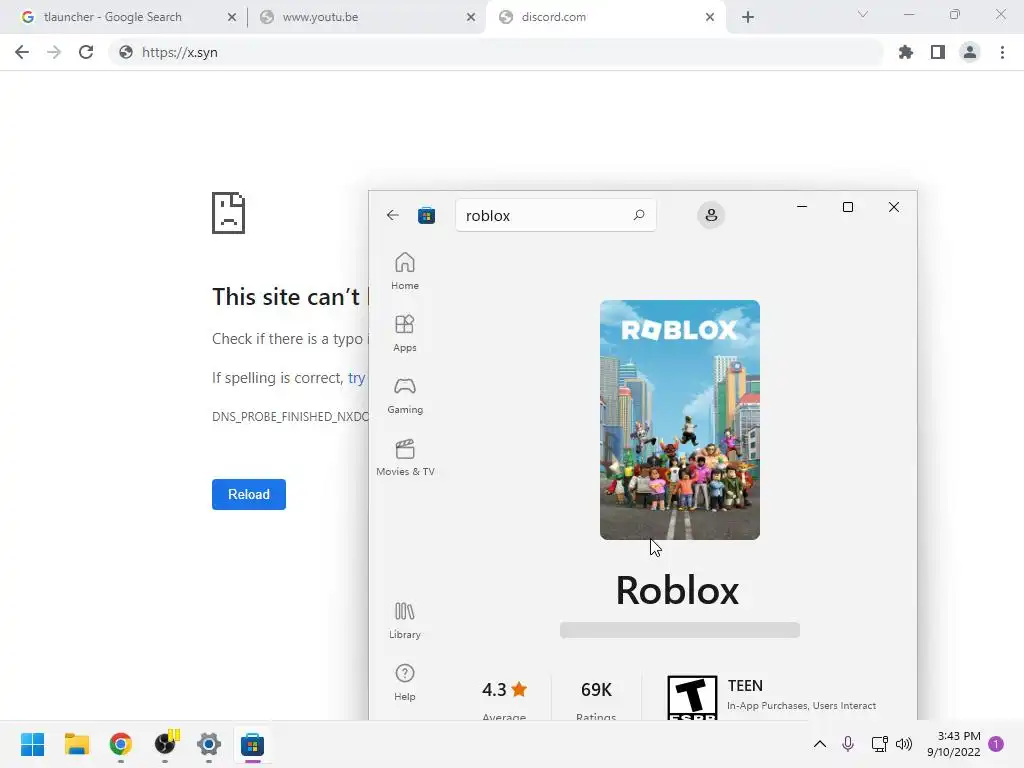Click the site info globe icon
Viewport: 1024px width, 768px height.
(x=126, y=52)
